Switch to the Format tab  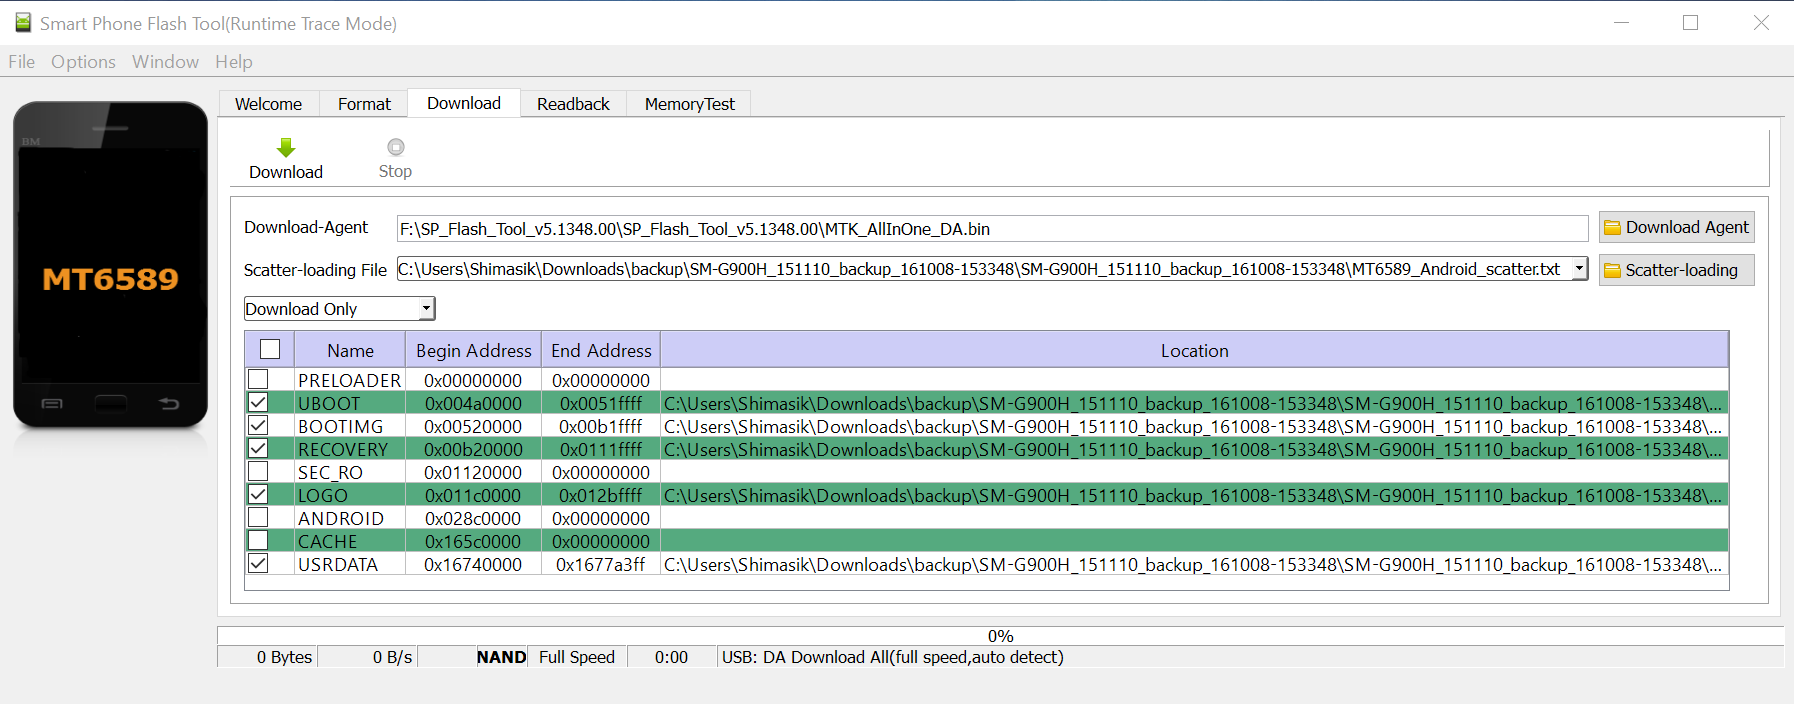364,104
